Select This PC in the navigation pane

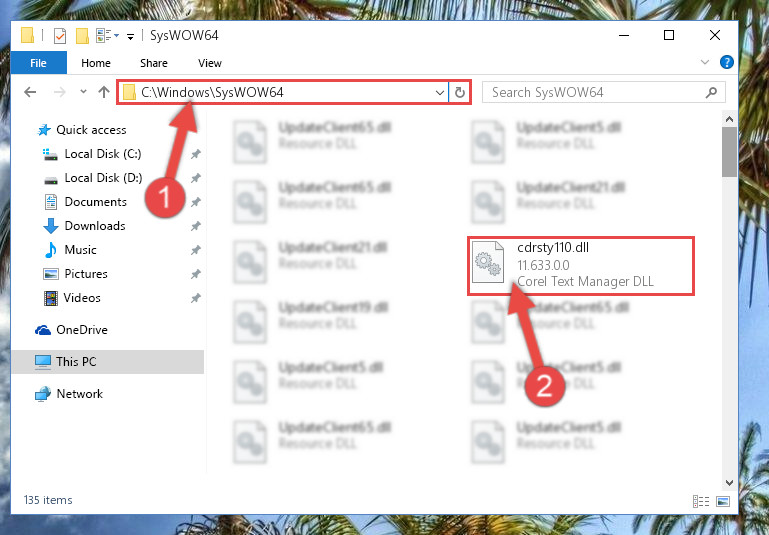click(x=107, y=362)
